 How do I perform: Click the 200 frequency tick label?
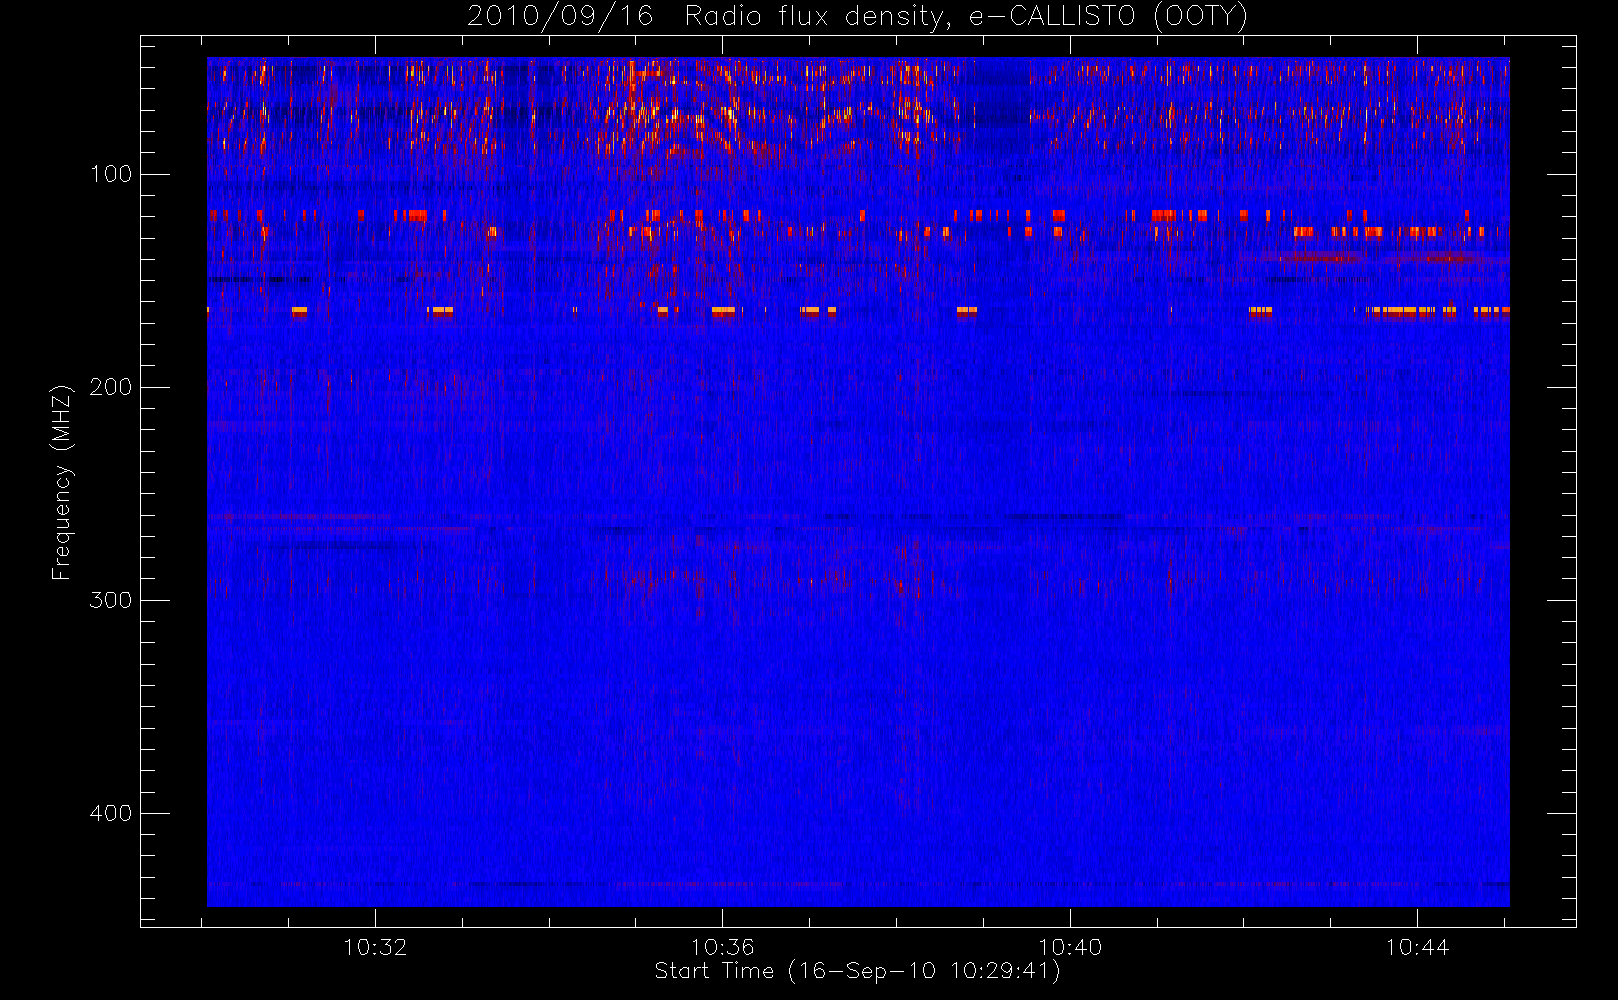(x=111, y=387)
